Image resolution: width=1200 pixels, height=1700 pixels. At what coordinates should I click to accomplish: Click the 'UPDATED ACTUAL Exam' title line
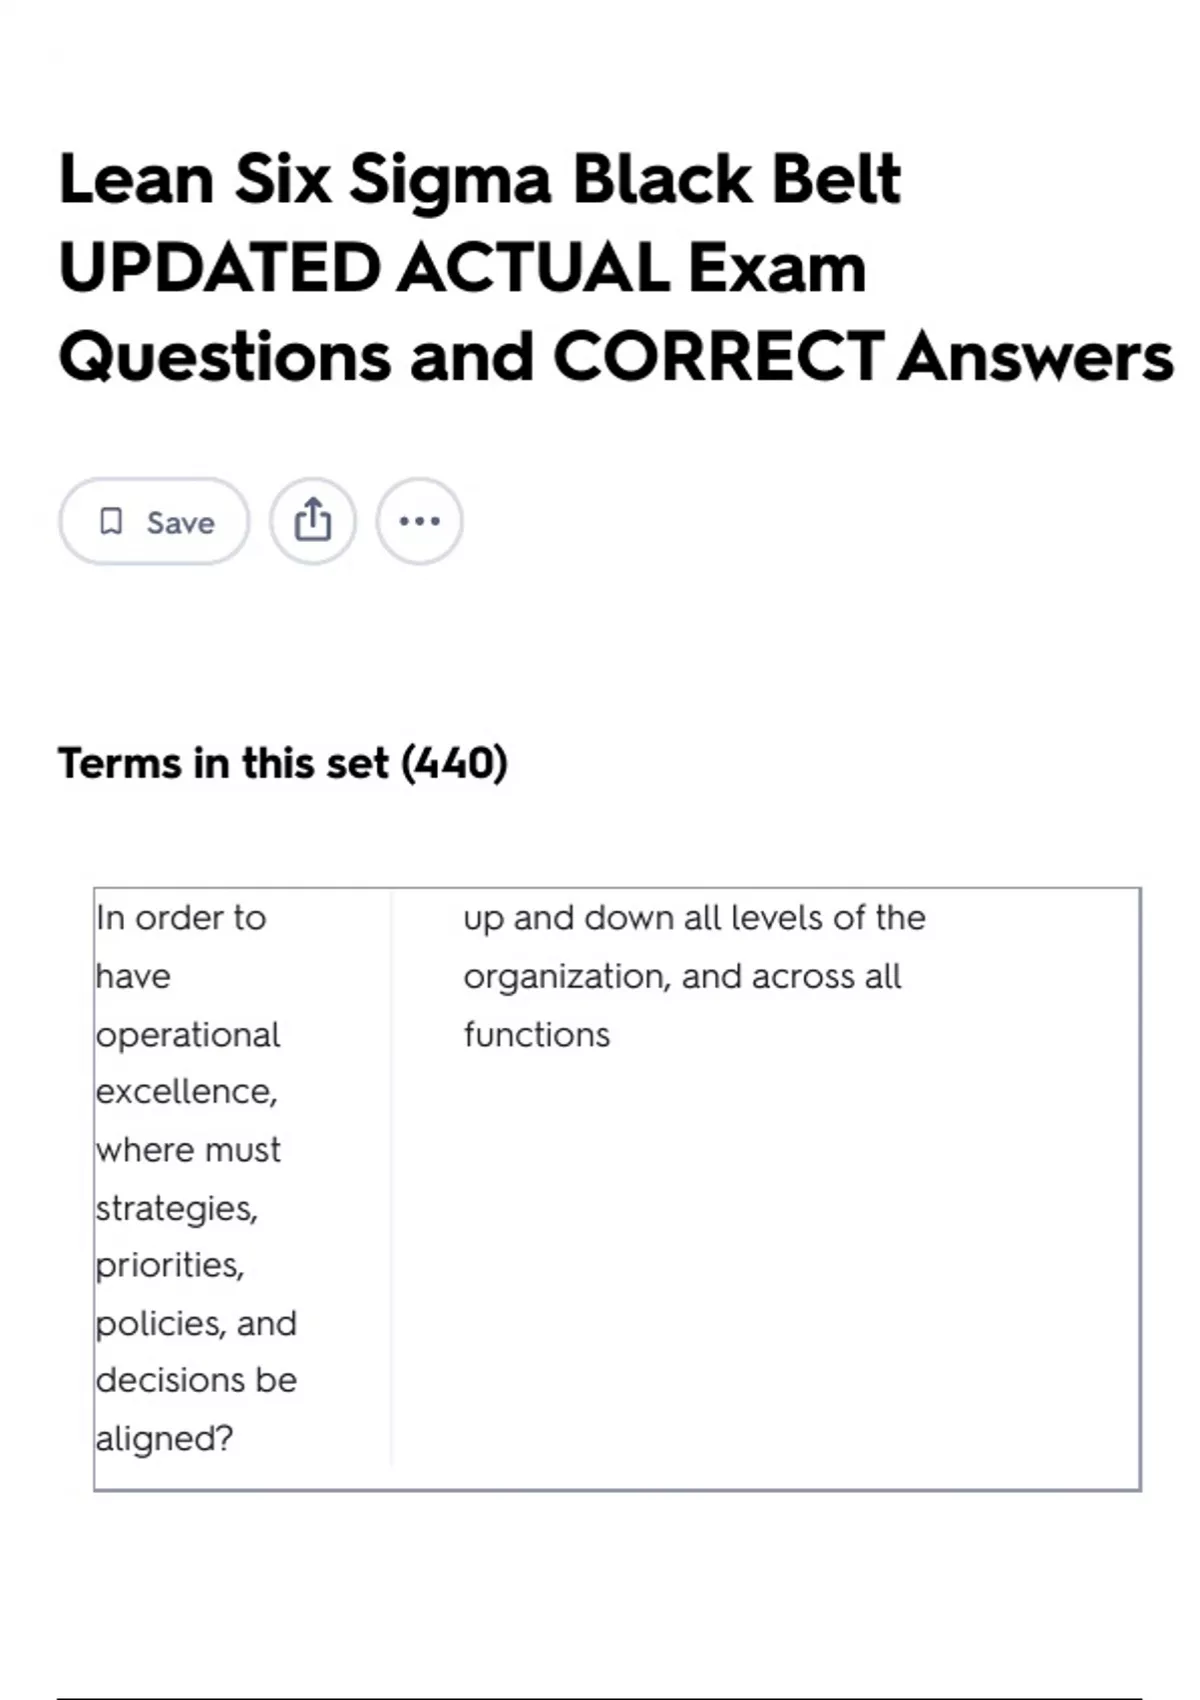click(462, 268)
